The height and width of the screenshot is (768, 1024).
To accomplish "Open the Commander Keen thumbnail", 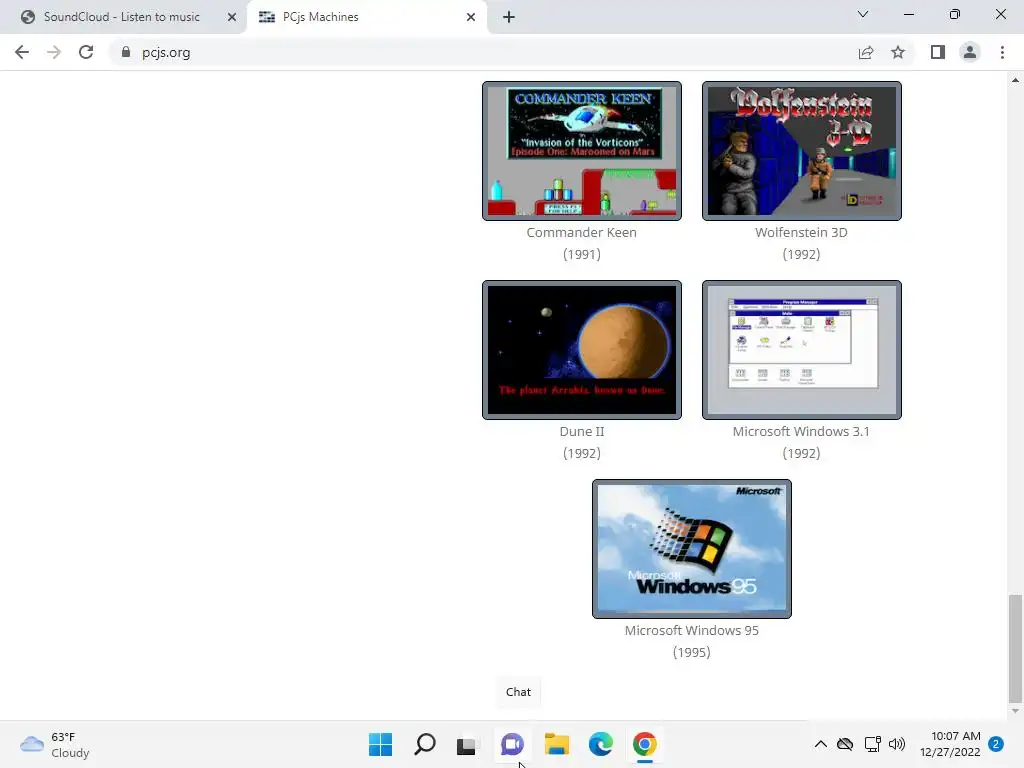I will click(x=582, y=151).
